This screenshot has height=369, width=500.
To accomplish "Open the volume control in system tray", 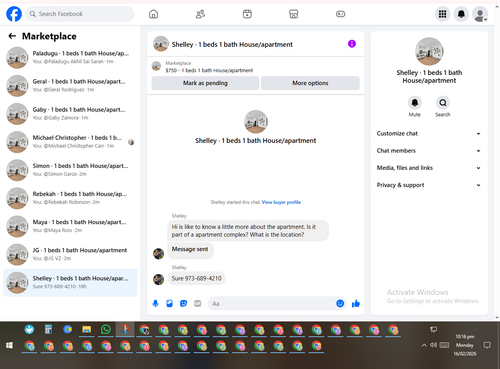I will pyautogui.click(x=434, y=345).
